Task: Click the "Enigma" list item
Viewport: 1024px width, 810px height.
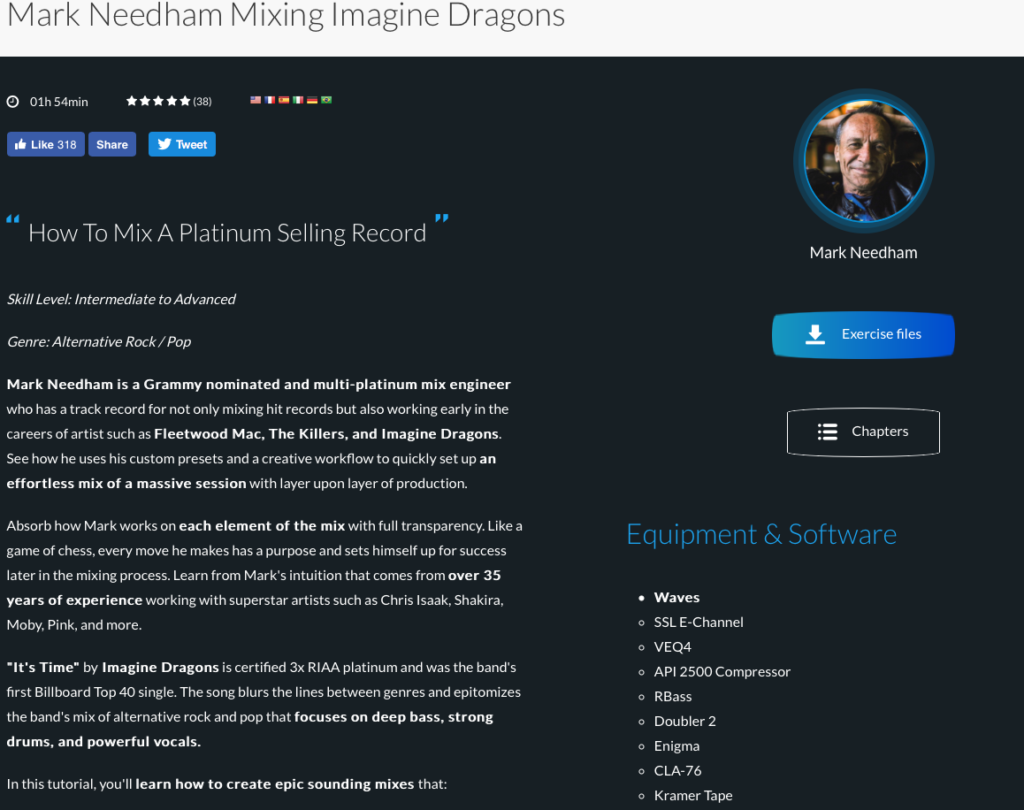Action: tap(677, 747)
